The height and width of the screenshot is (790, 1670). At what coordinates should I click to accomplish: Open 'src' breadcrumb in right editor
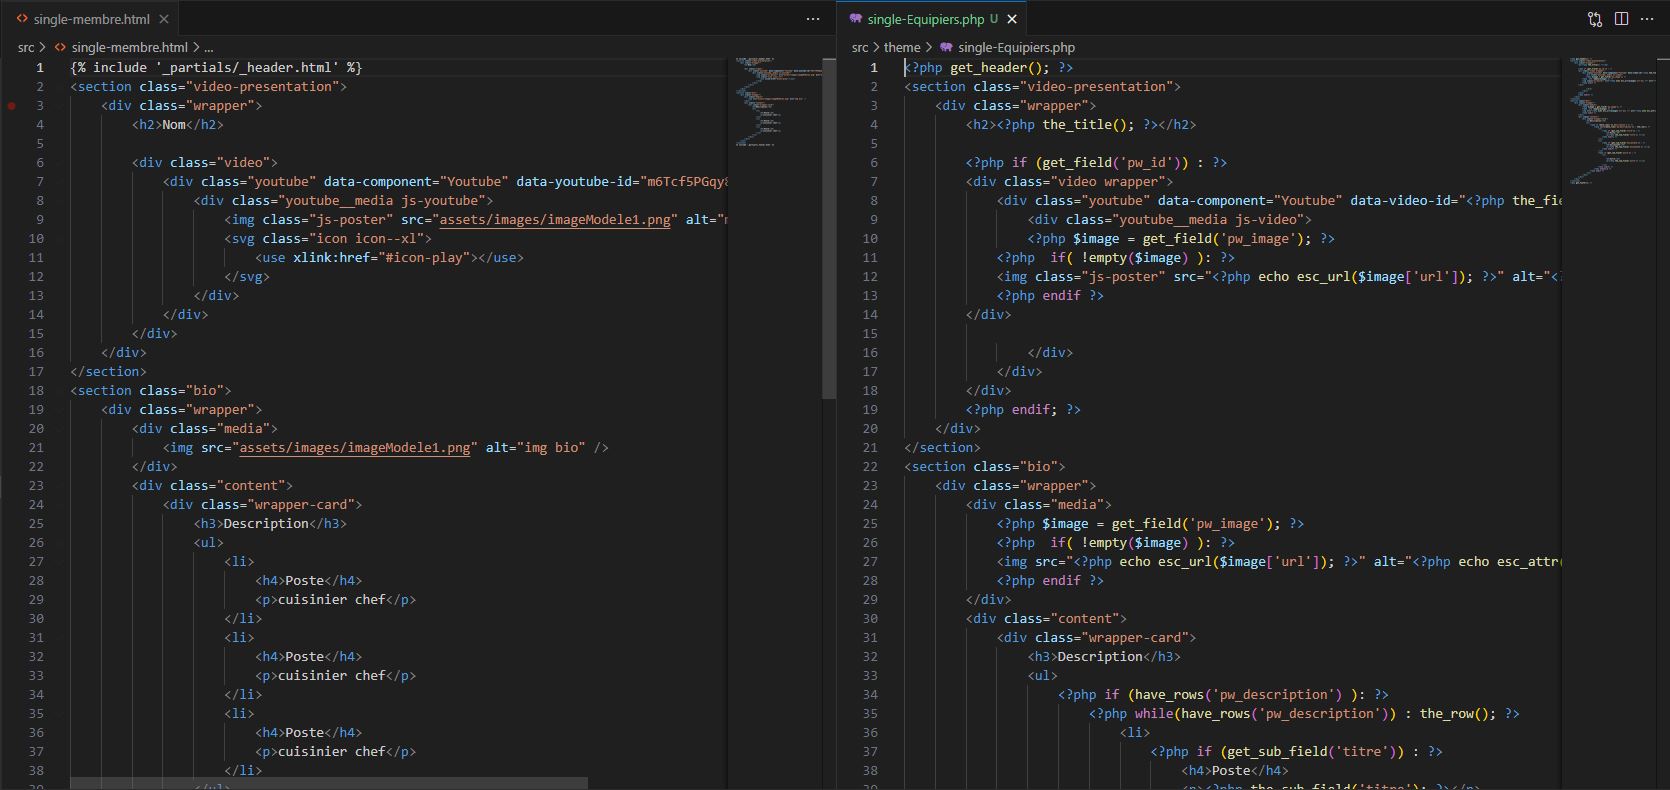[860, 47]
